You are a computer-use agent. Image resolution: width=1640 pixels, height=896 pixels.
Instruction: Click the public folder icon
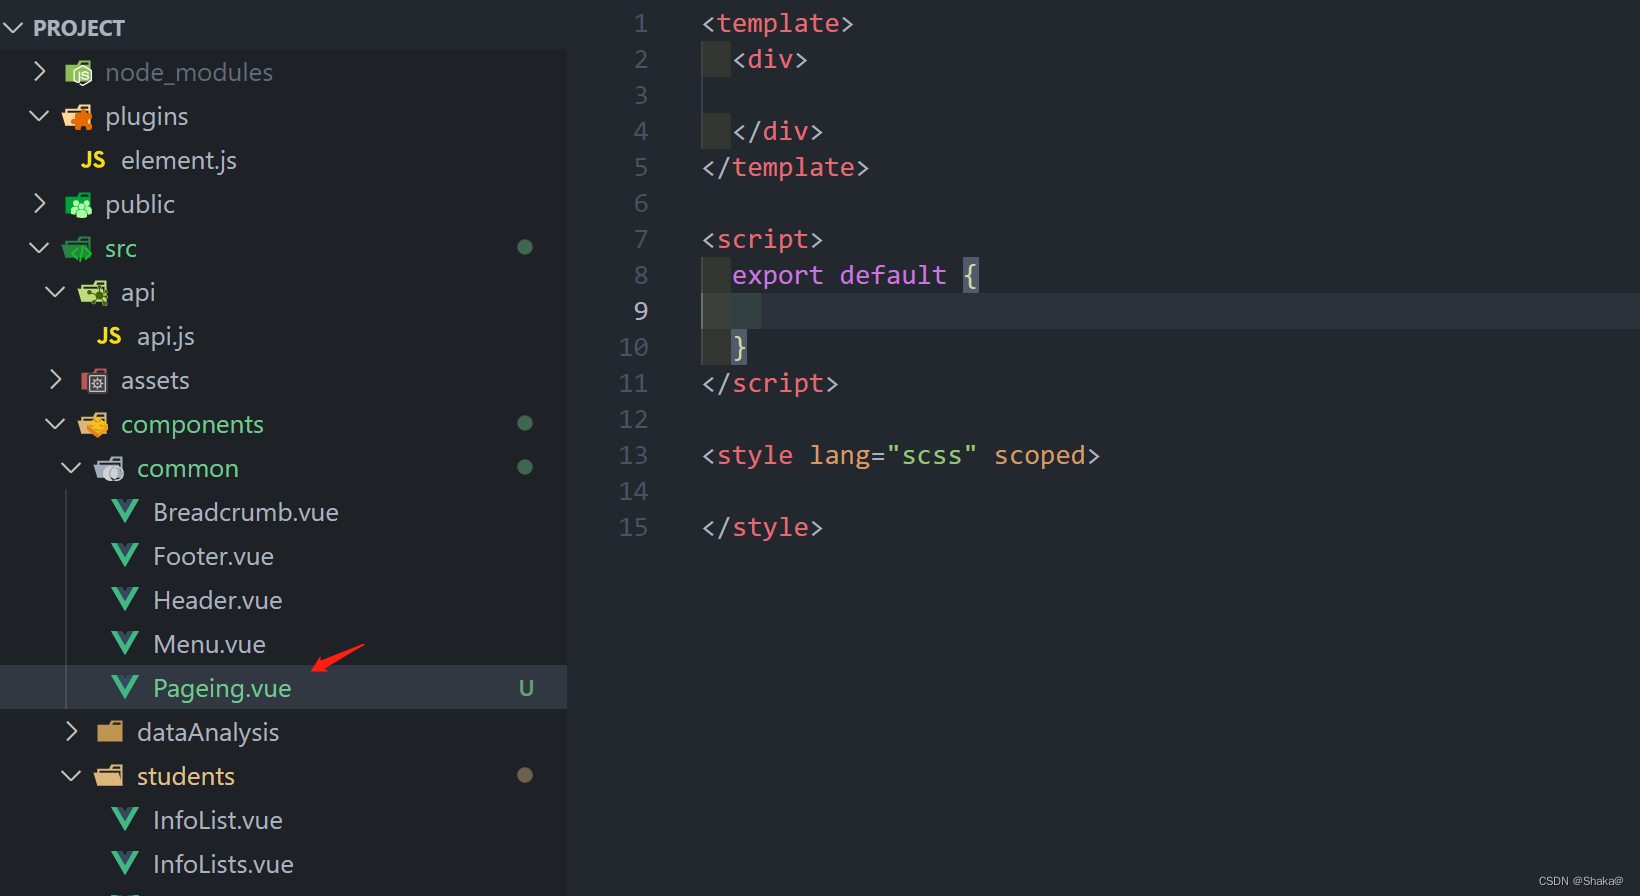pos(78,205)
